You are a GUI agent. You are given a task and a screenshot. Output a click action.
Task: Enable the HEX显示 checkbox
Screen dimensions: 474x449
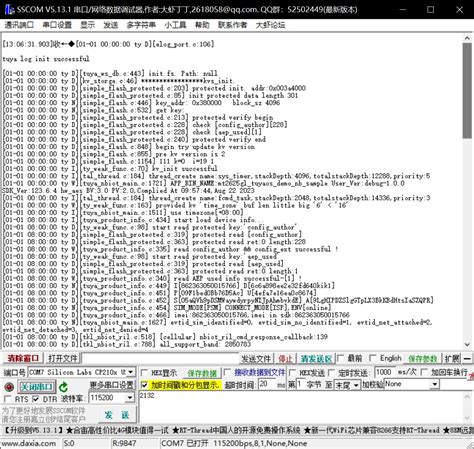(x=144, y=372)
